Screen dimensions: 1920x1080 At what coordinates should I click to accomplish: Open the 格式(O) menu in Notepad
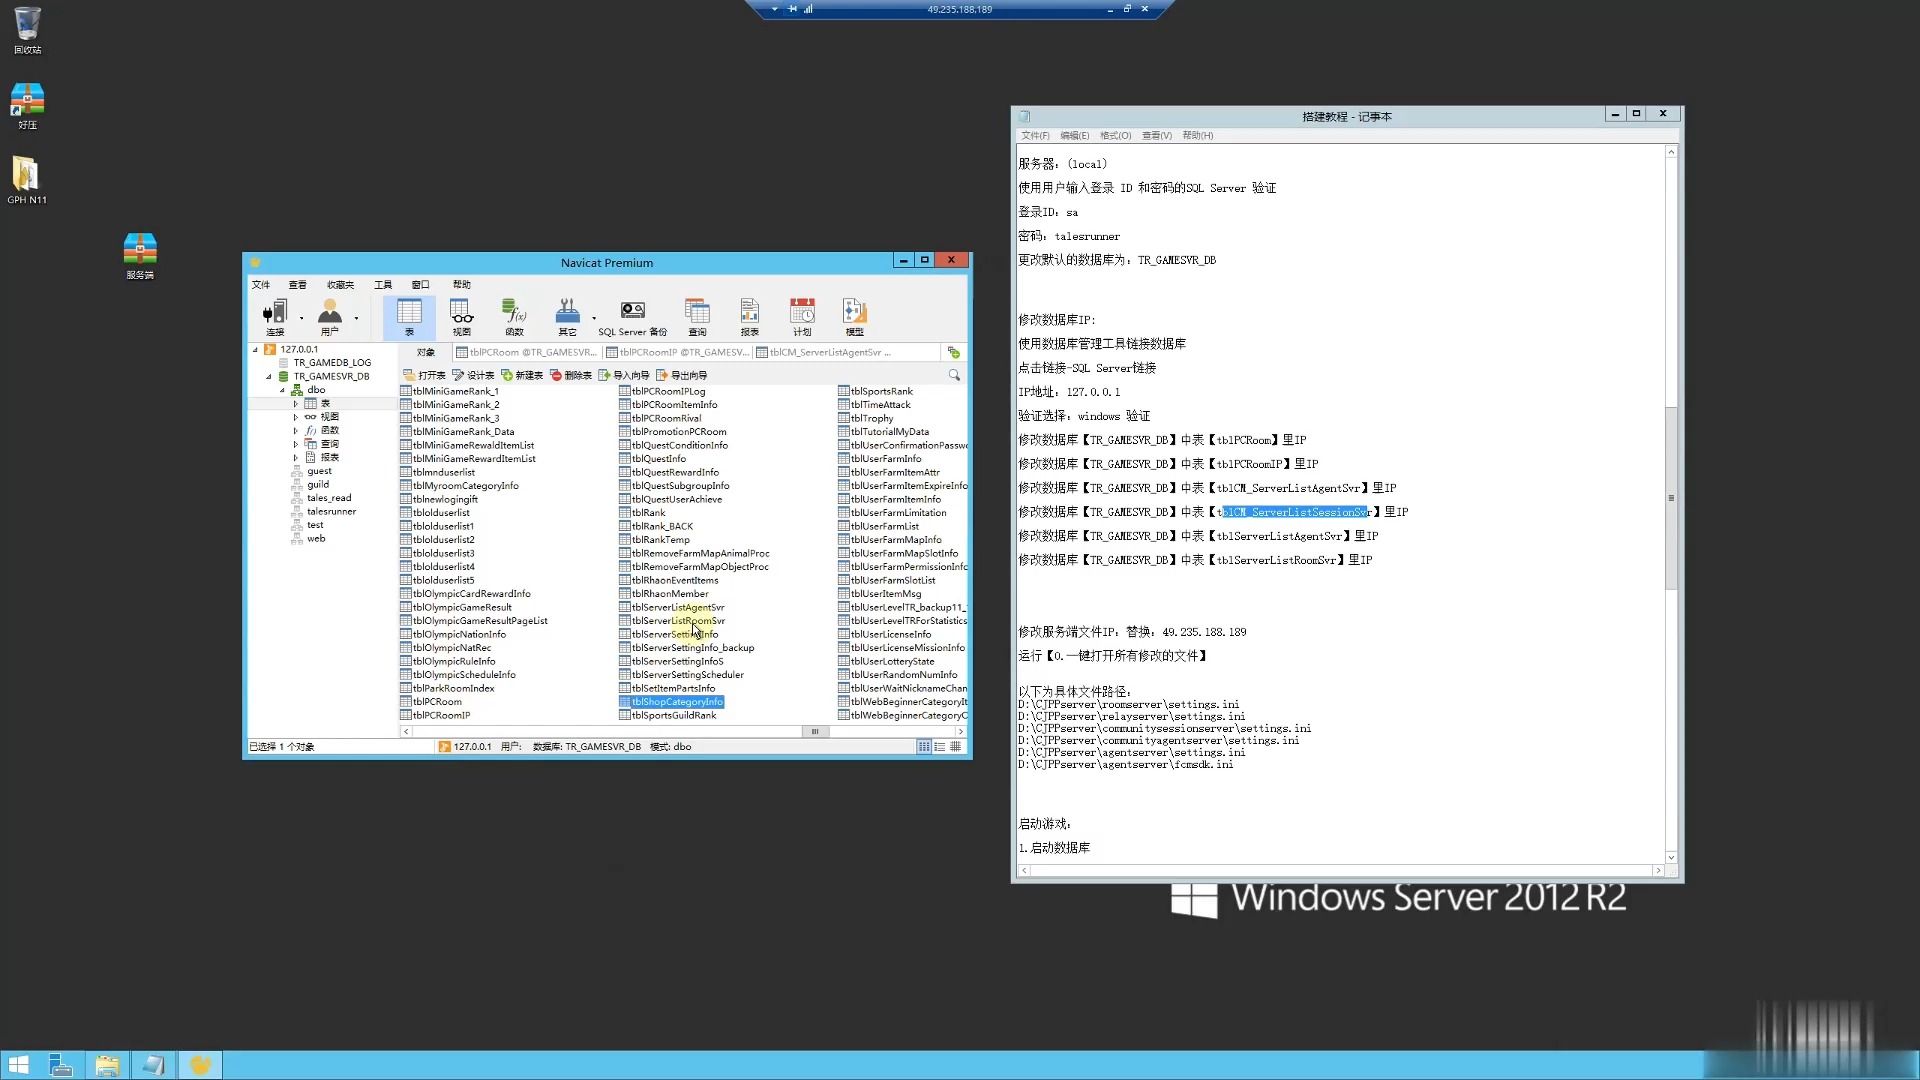point(1115,136)
